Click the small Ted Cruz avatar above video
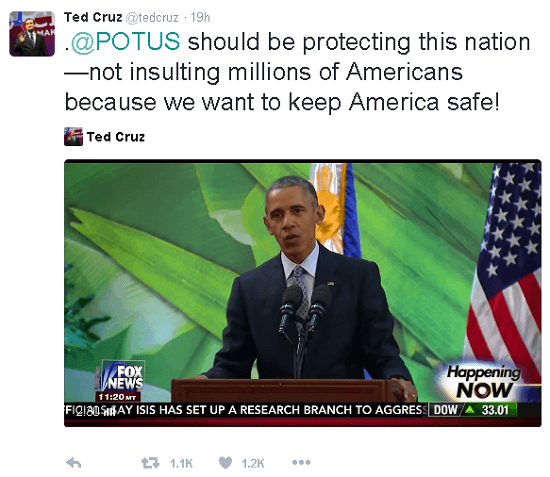This screenshot has height=477, width=550. pyautogui.click(x=73, y=136)
